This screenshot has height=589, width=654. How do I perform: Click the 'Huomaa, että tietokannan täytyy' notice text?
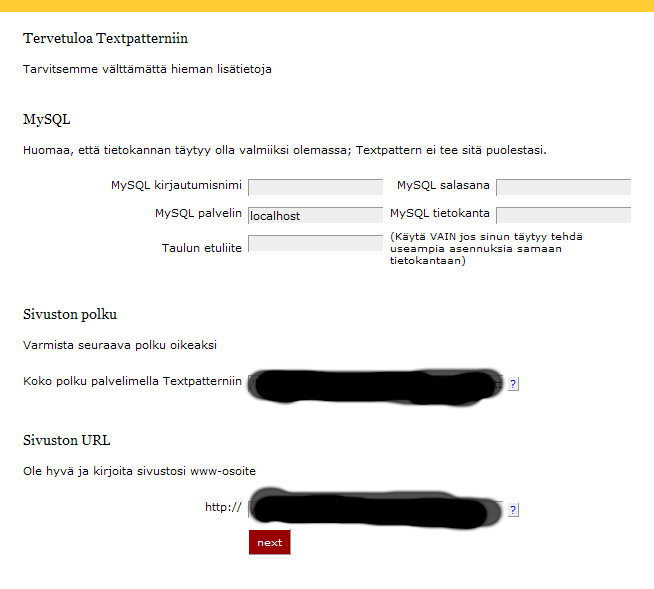(284, 150)
